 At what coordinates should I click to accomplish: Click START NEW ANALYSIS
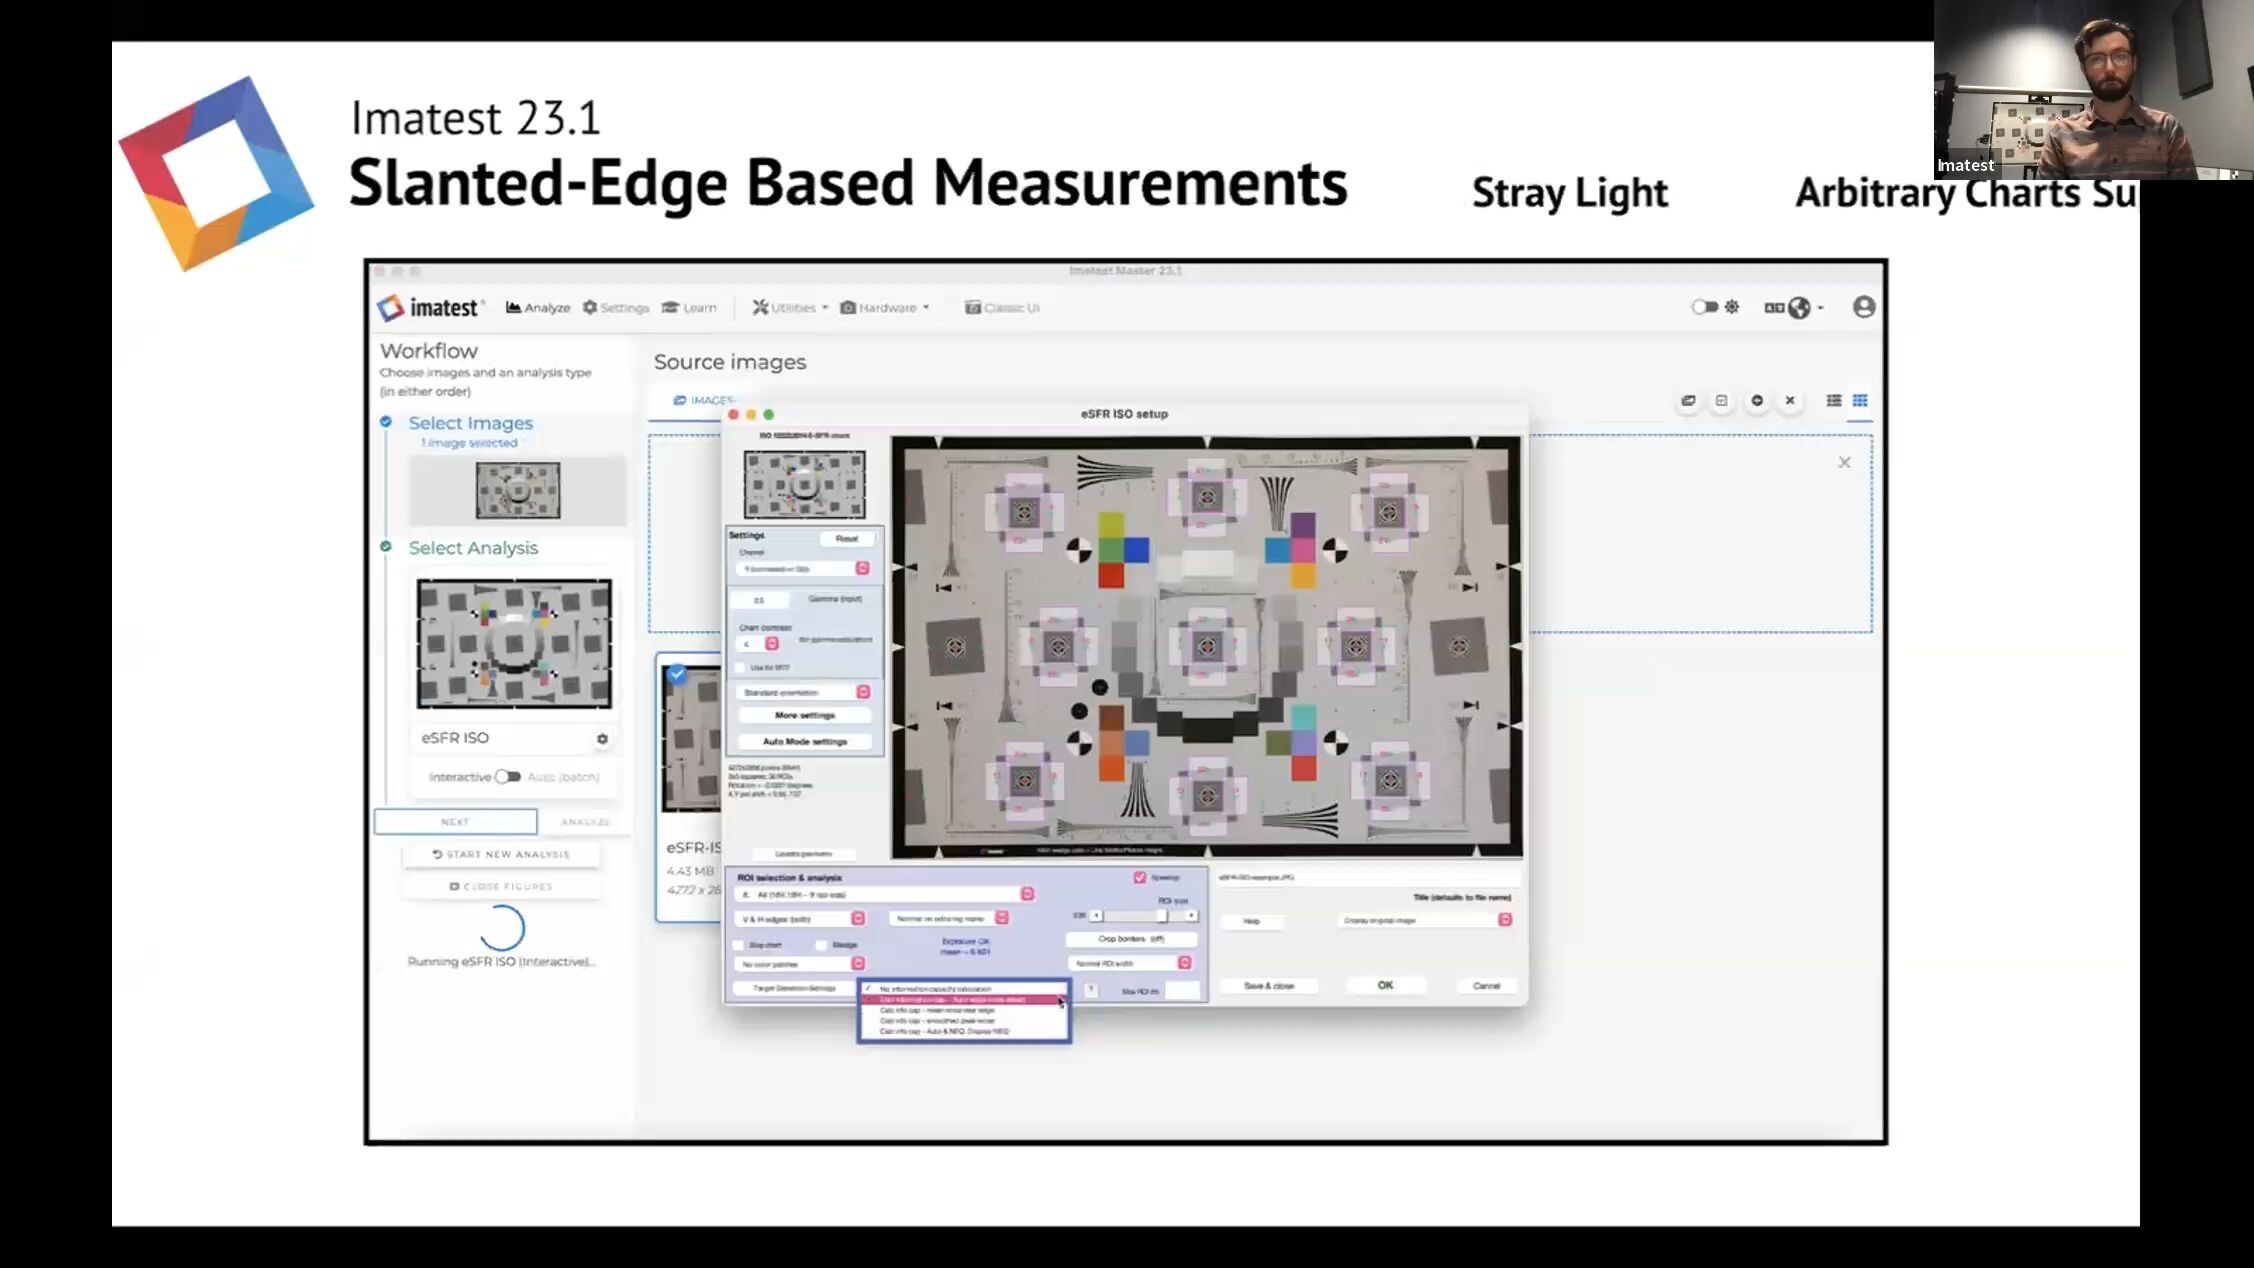coord(501,854)
